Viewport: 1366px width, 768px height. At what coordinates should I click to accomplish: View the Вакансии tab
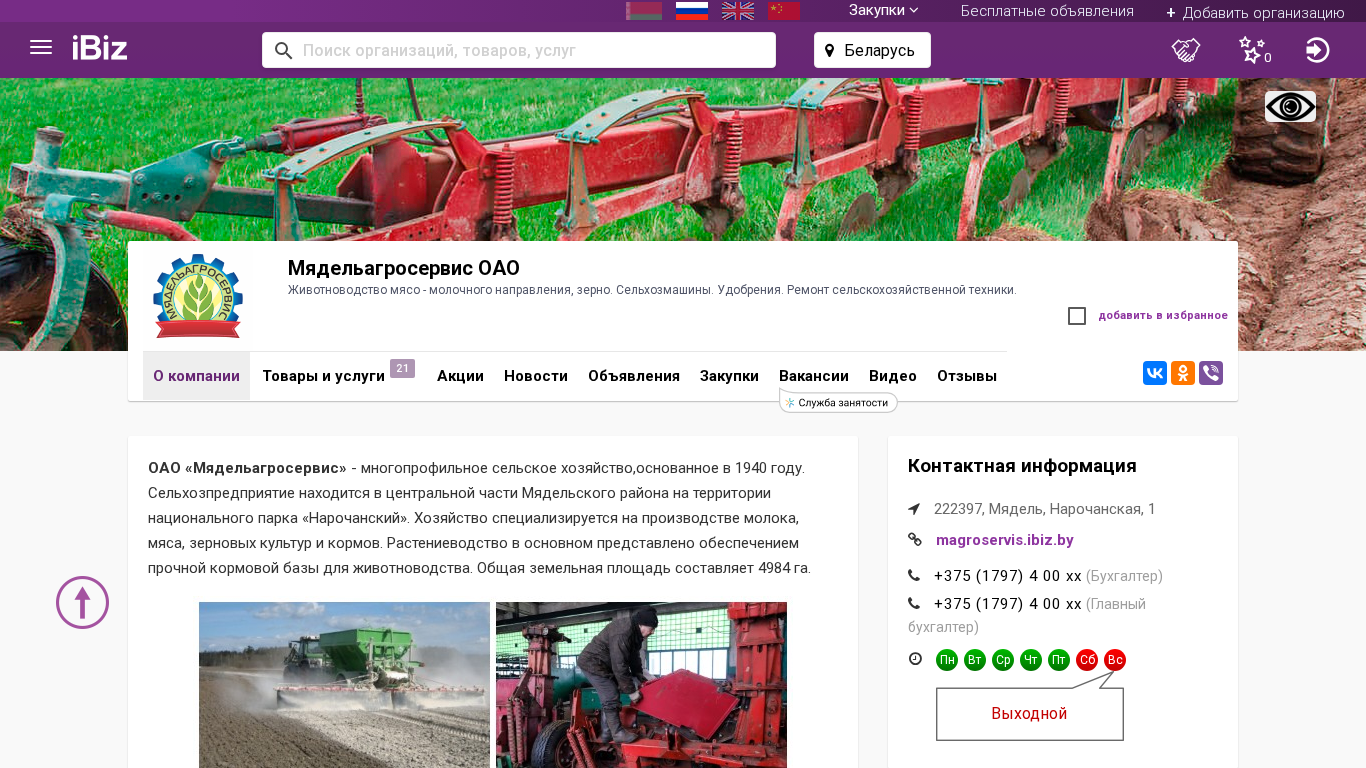coord(814,376)
